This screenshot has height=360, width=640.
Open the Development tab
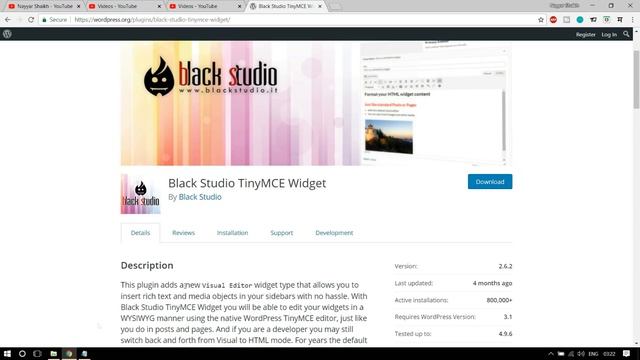pyautogui.click(x=334, y=233)
